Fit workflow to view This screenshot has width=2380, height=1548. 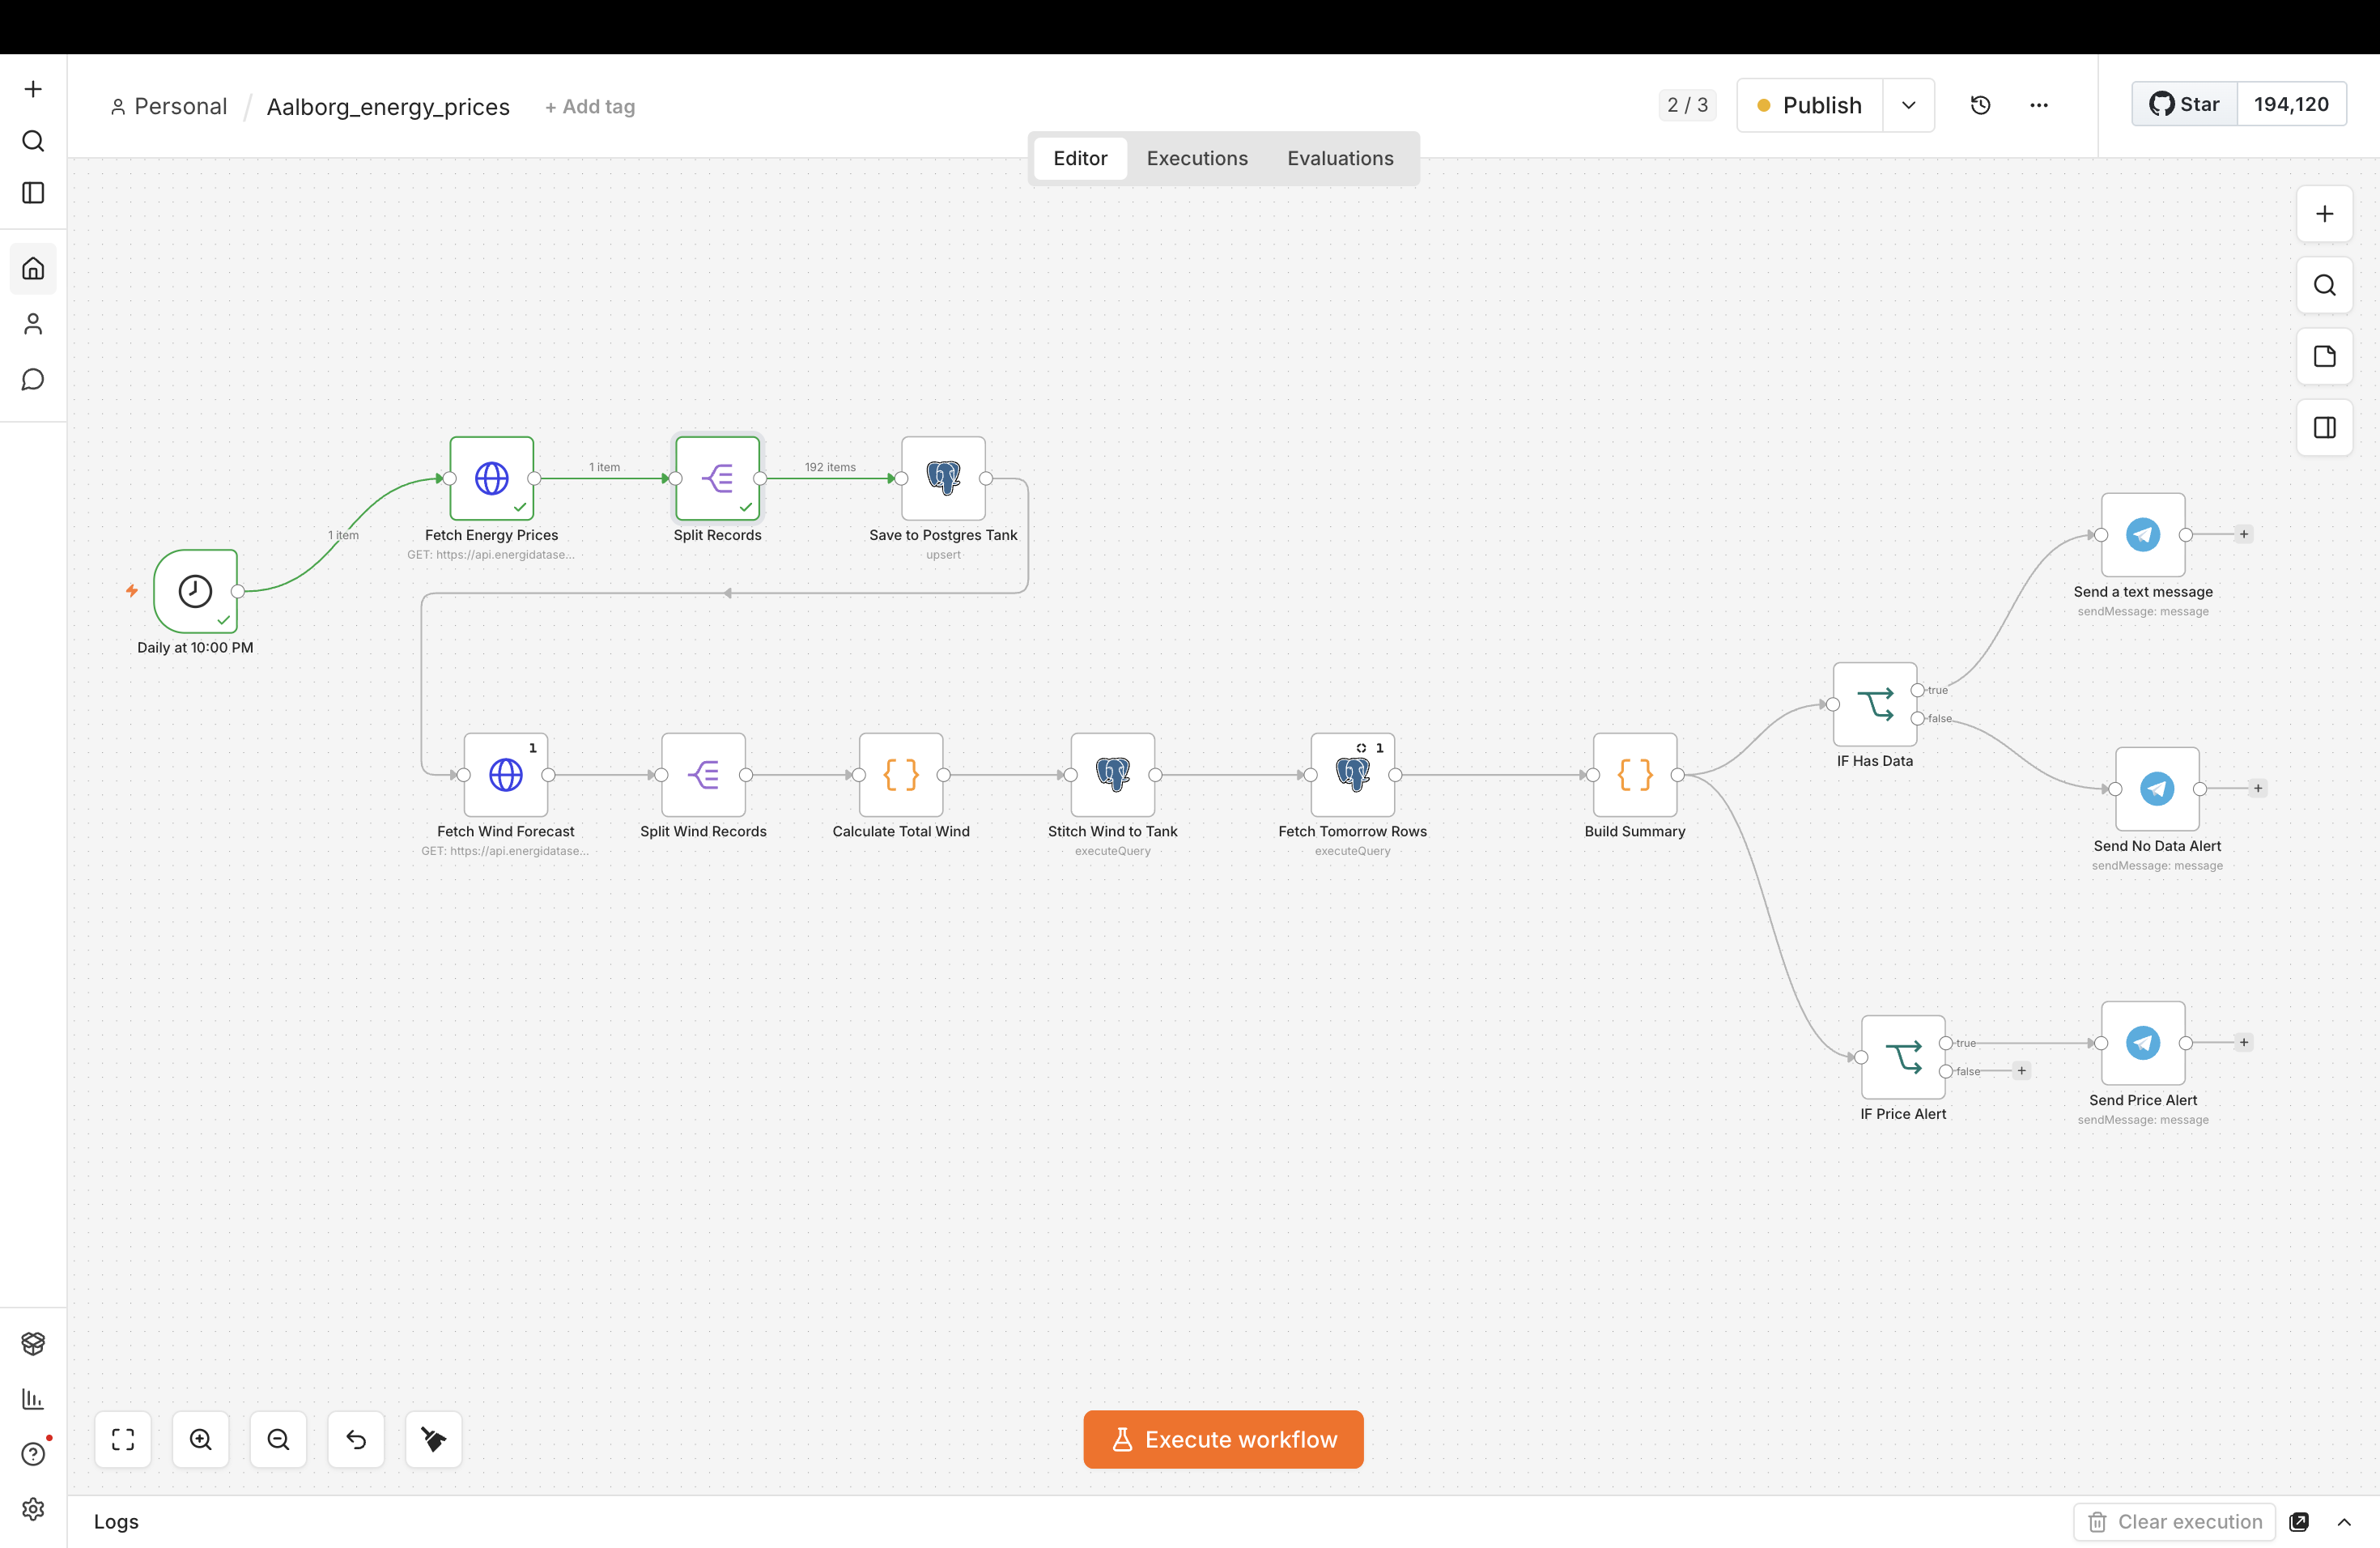(x=123, y=1439)
